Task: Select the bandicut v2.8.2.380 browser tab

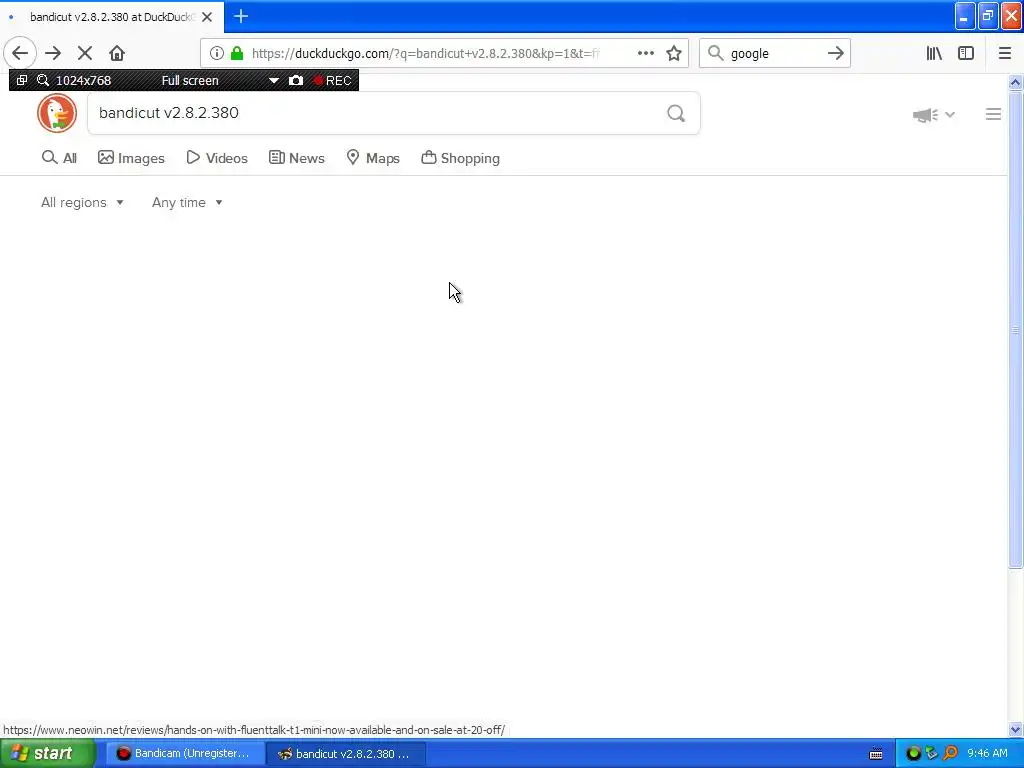Action: pyautogui.click(x=112, y=17)
